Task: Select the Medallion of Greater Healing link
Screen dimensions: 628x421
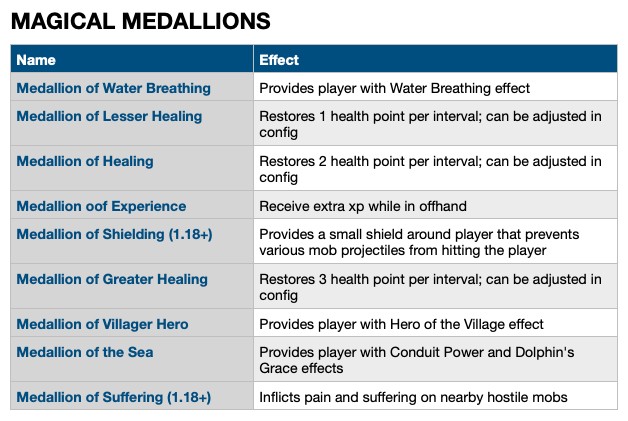Action: tap(112, 279)
